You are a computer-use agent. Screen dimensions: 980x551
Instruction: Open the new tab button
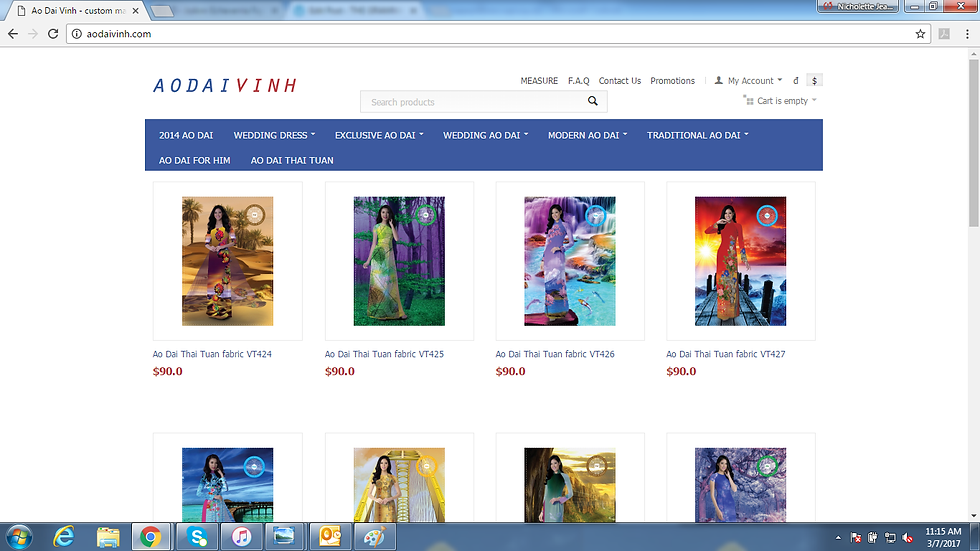[x=162, y=11]
